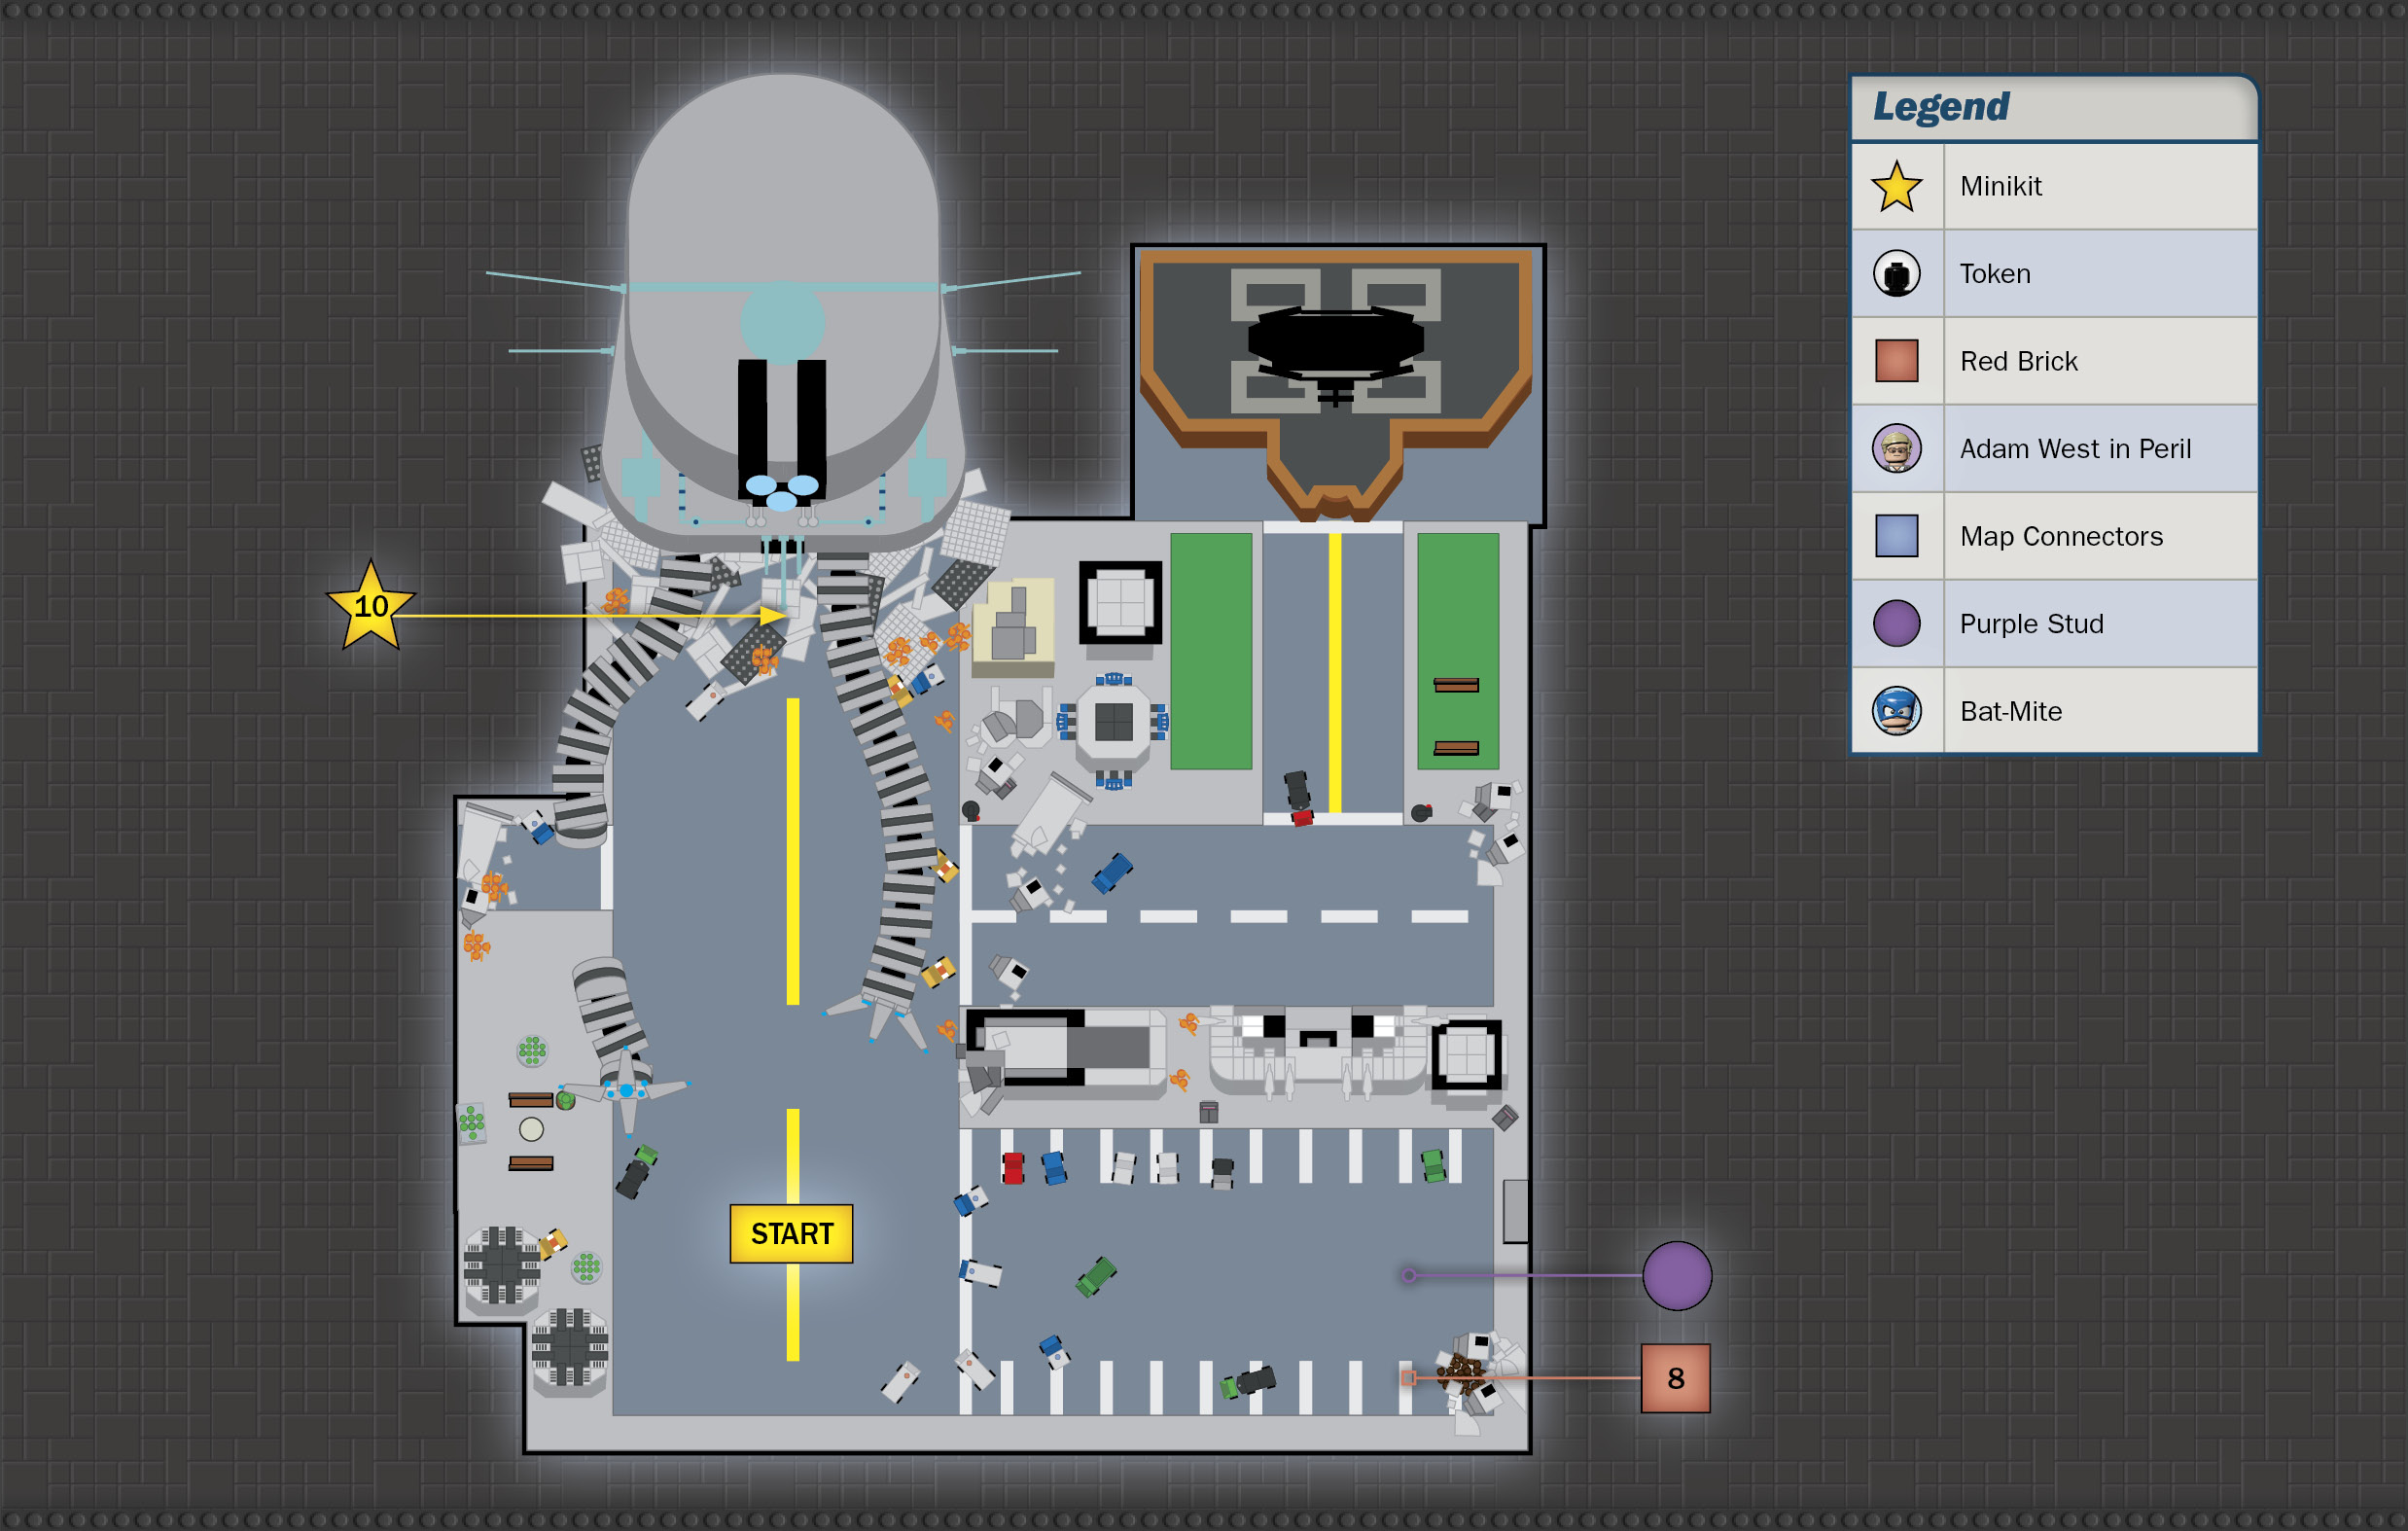Image resolution: width=2408 pixels, height=1531 pixels.
Task: Click the "Red Brick" legend label
Action: [x=2018, y=361]
